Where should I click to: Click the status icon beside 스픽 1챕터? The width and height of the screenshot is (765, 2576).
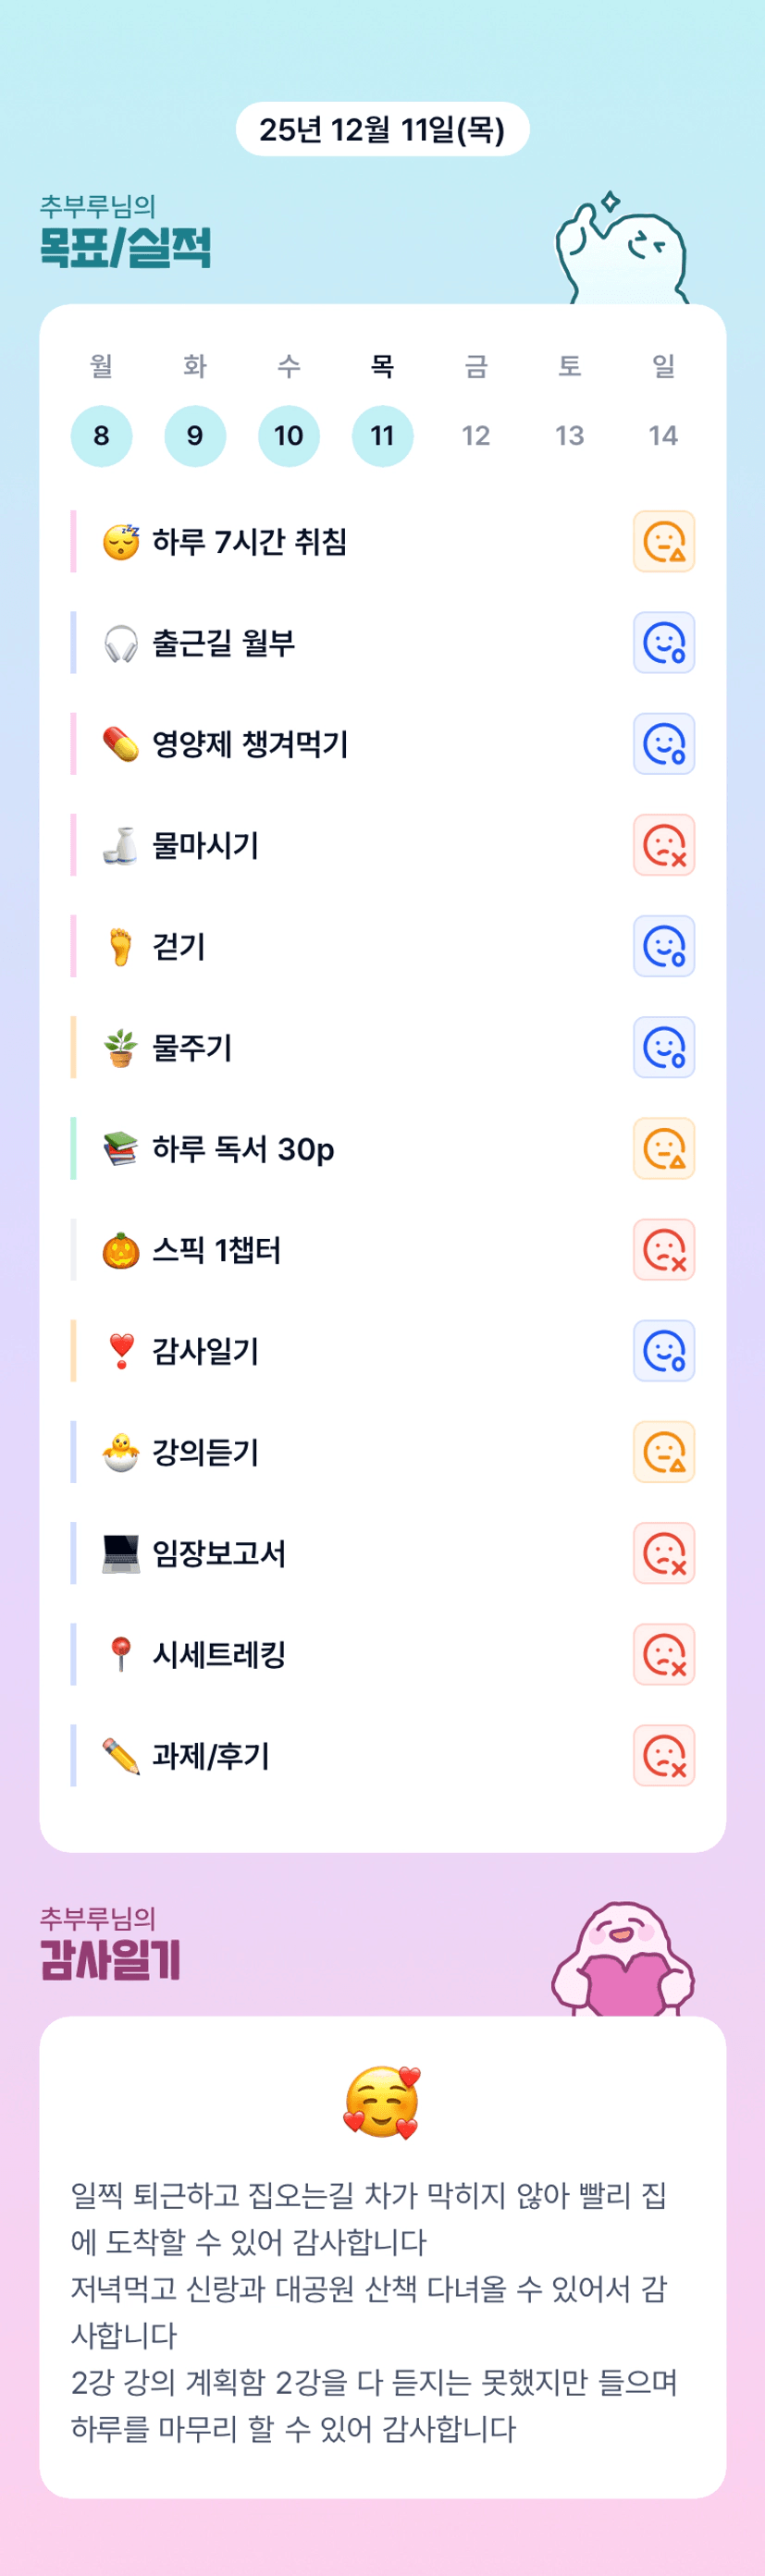tap(663, 1249)
